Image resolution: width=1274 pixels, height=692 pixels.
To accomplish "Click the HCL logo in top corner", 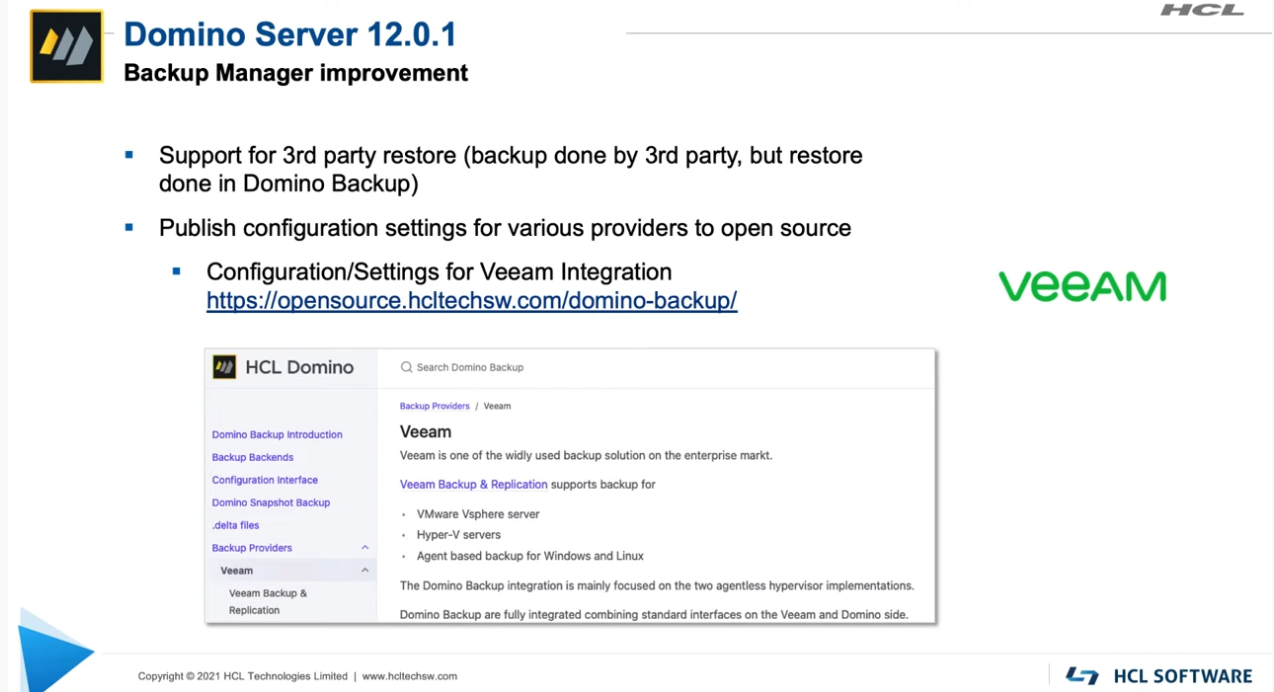I will (1202, 10).
